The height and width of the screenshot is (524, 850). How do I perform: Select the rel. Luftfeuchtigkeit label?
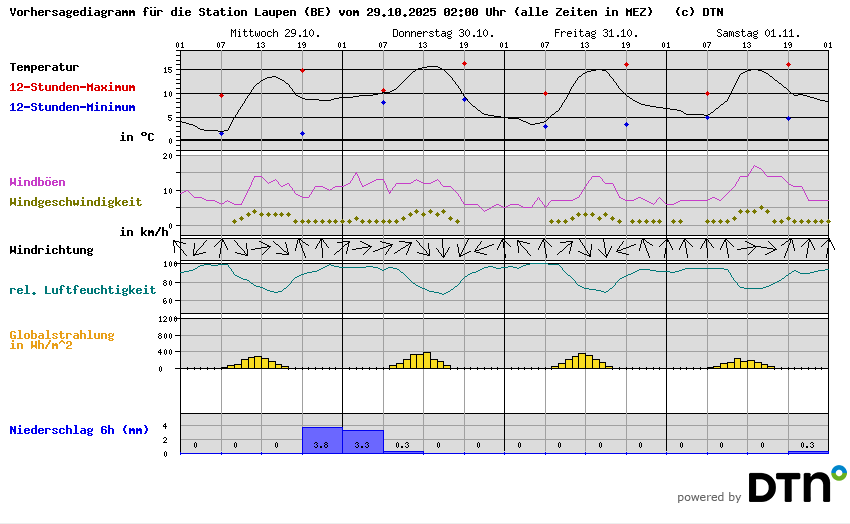point(82,290)
